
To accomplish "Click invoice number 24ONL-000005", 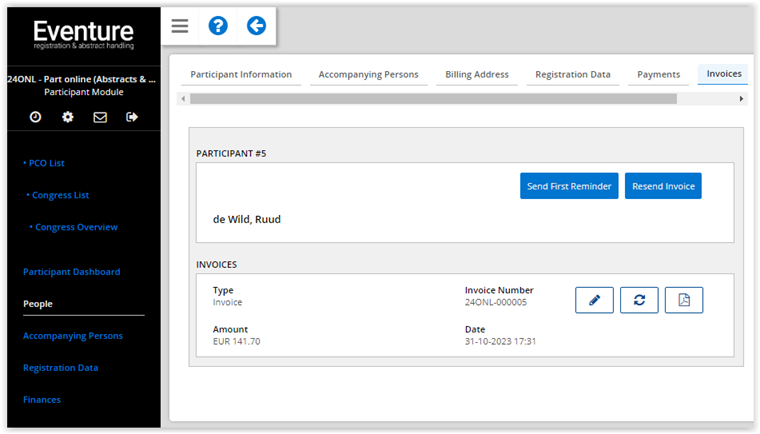I will pos(495,303).
